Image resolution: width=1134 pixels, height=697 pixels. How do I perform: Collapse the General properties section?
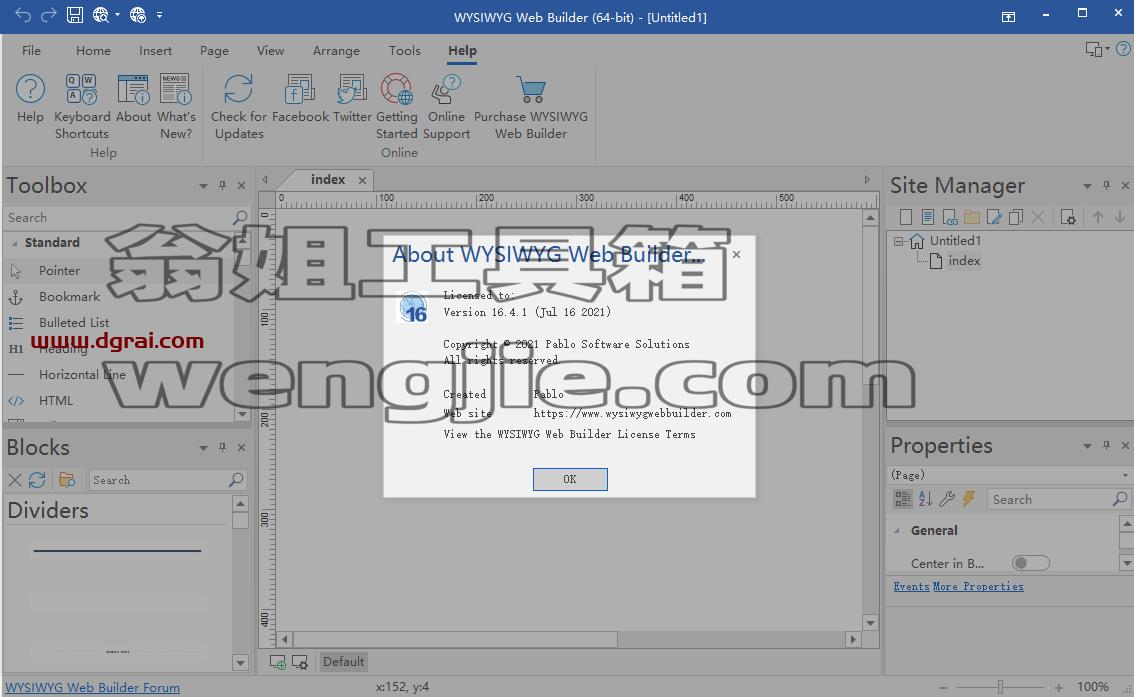tap(897, 531)
